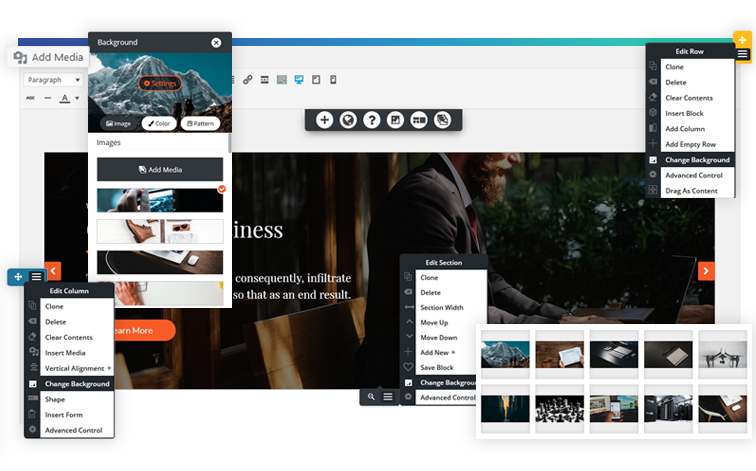
Task: Click the Background panel scrollbar
Action: tap(230, 144)
